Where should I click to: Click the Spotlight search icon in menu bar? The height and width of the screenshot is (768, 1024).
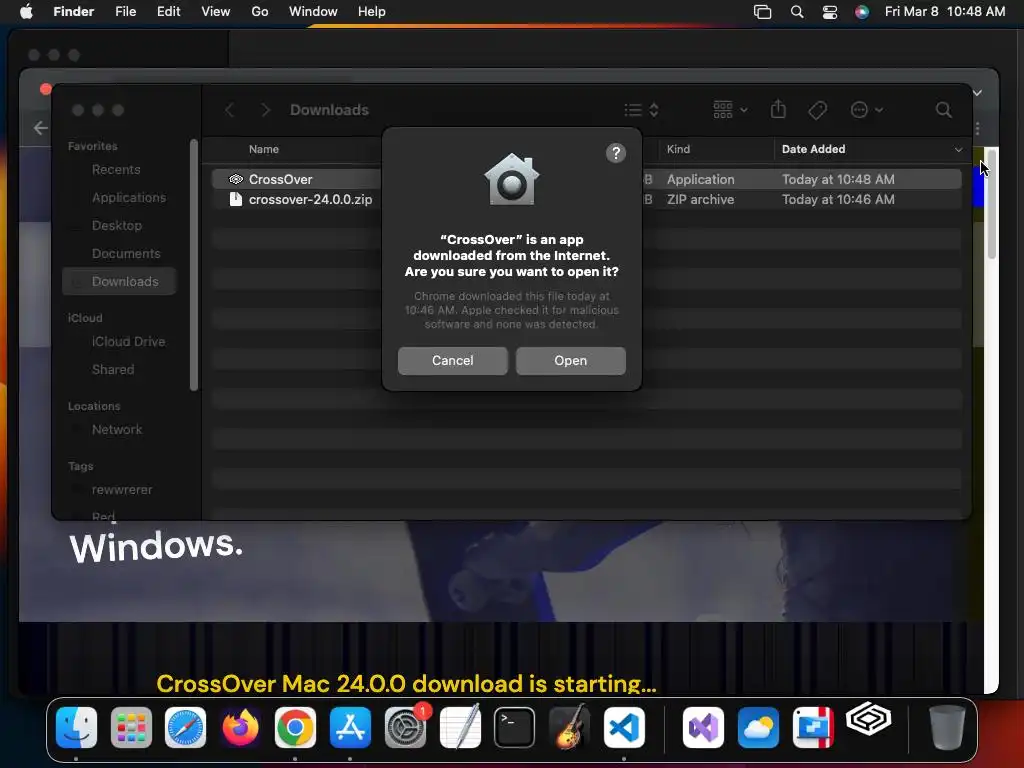pyautogui.click(x=797, y=12)
